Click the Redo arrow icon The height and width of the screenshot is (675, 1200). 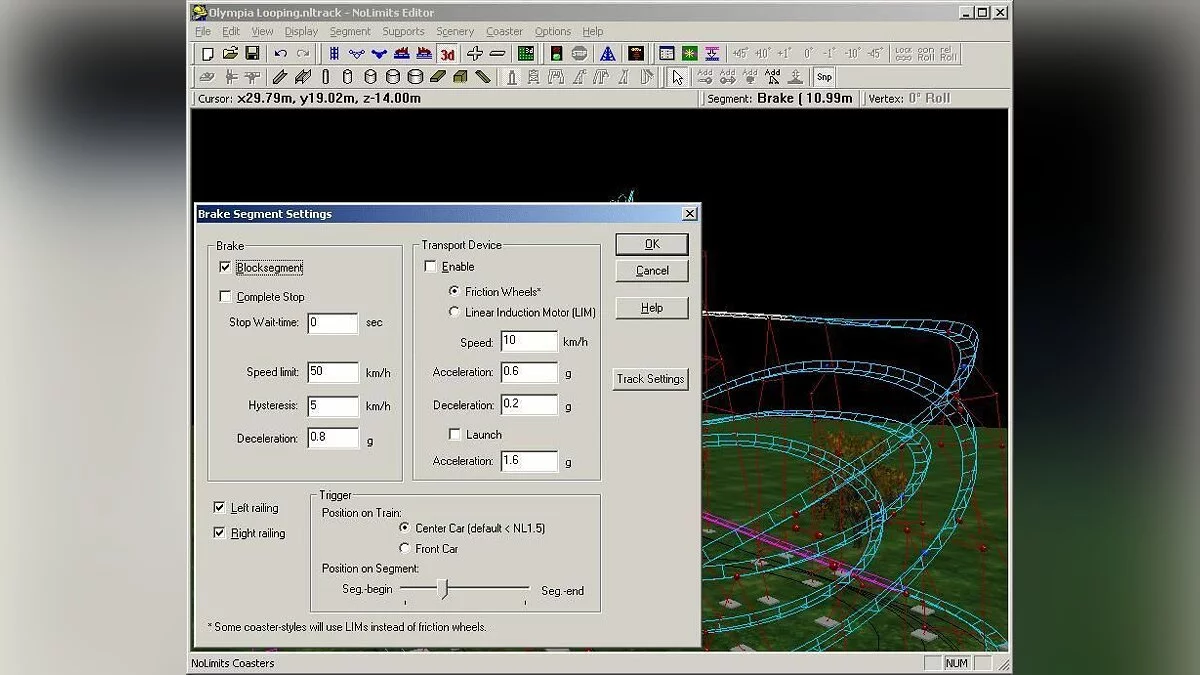302,53
